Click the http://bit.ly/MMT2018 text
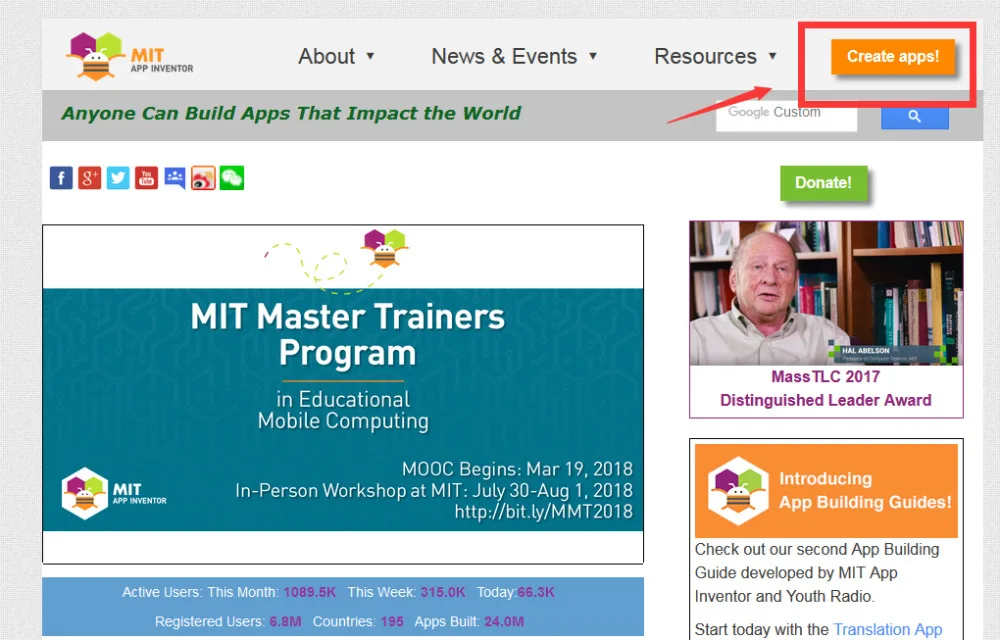This screenshot has width=1000, height=640. [543, 512]
